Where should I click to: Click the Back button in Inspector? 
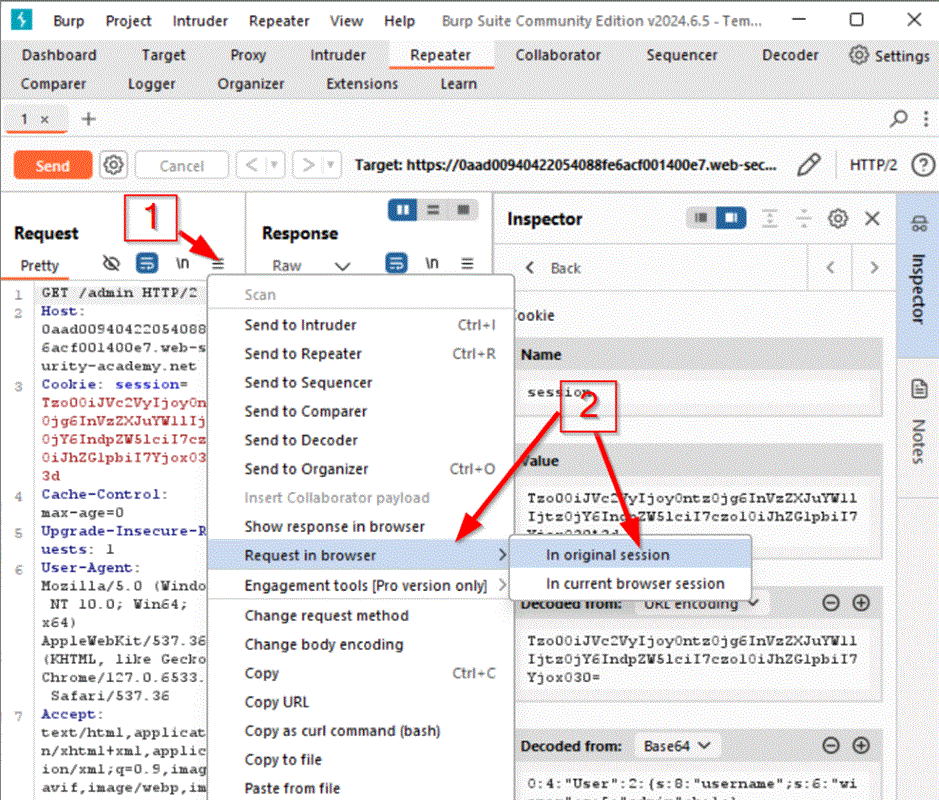point(555,268)
